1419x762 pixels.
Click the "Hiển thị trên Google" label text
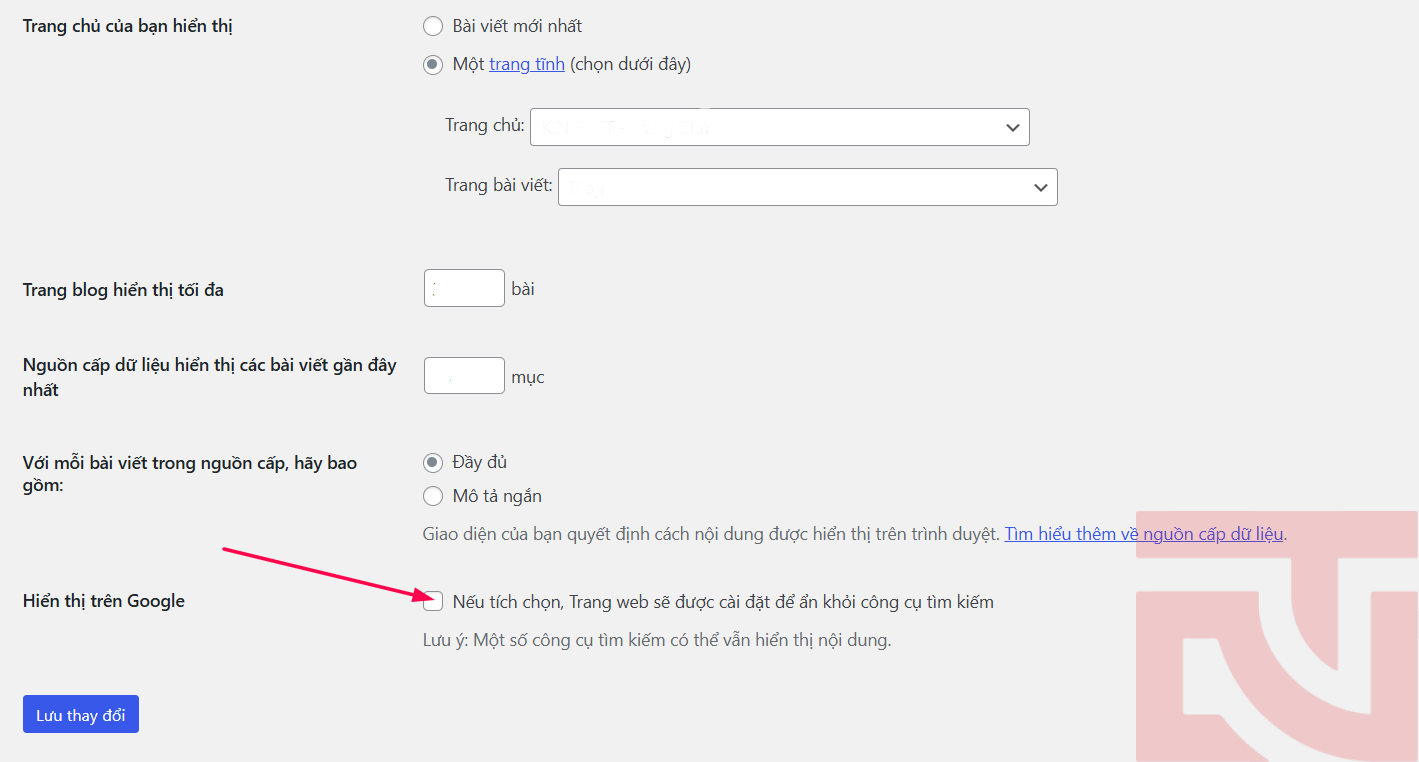[x=104, y=601]
